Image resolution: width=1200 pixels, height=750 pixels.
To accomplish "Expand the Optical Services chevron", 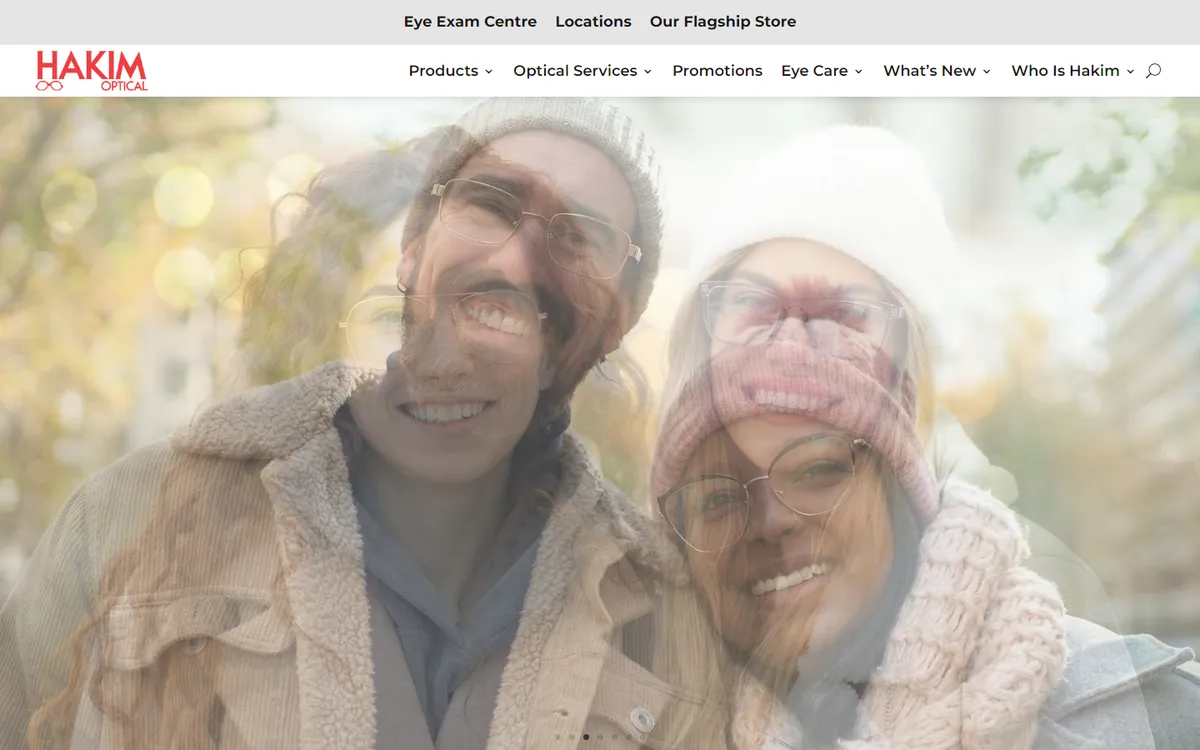I will (x=648, y=72).
